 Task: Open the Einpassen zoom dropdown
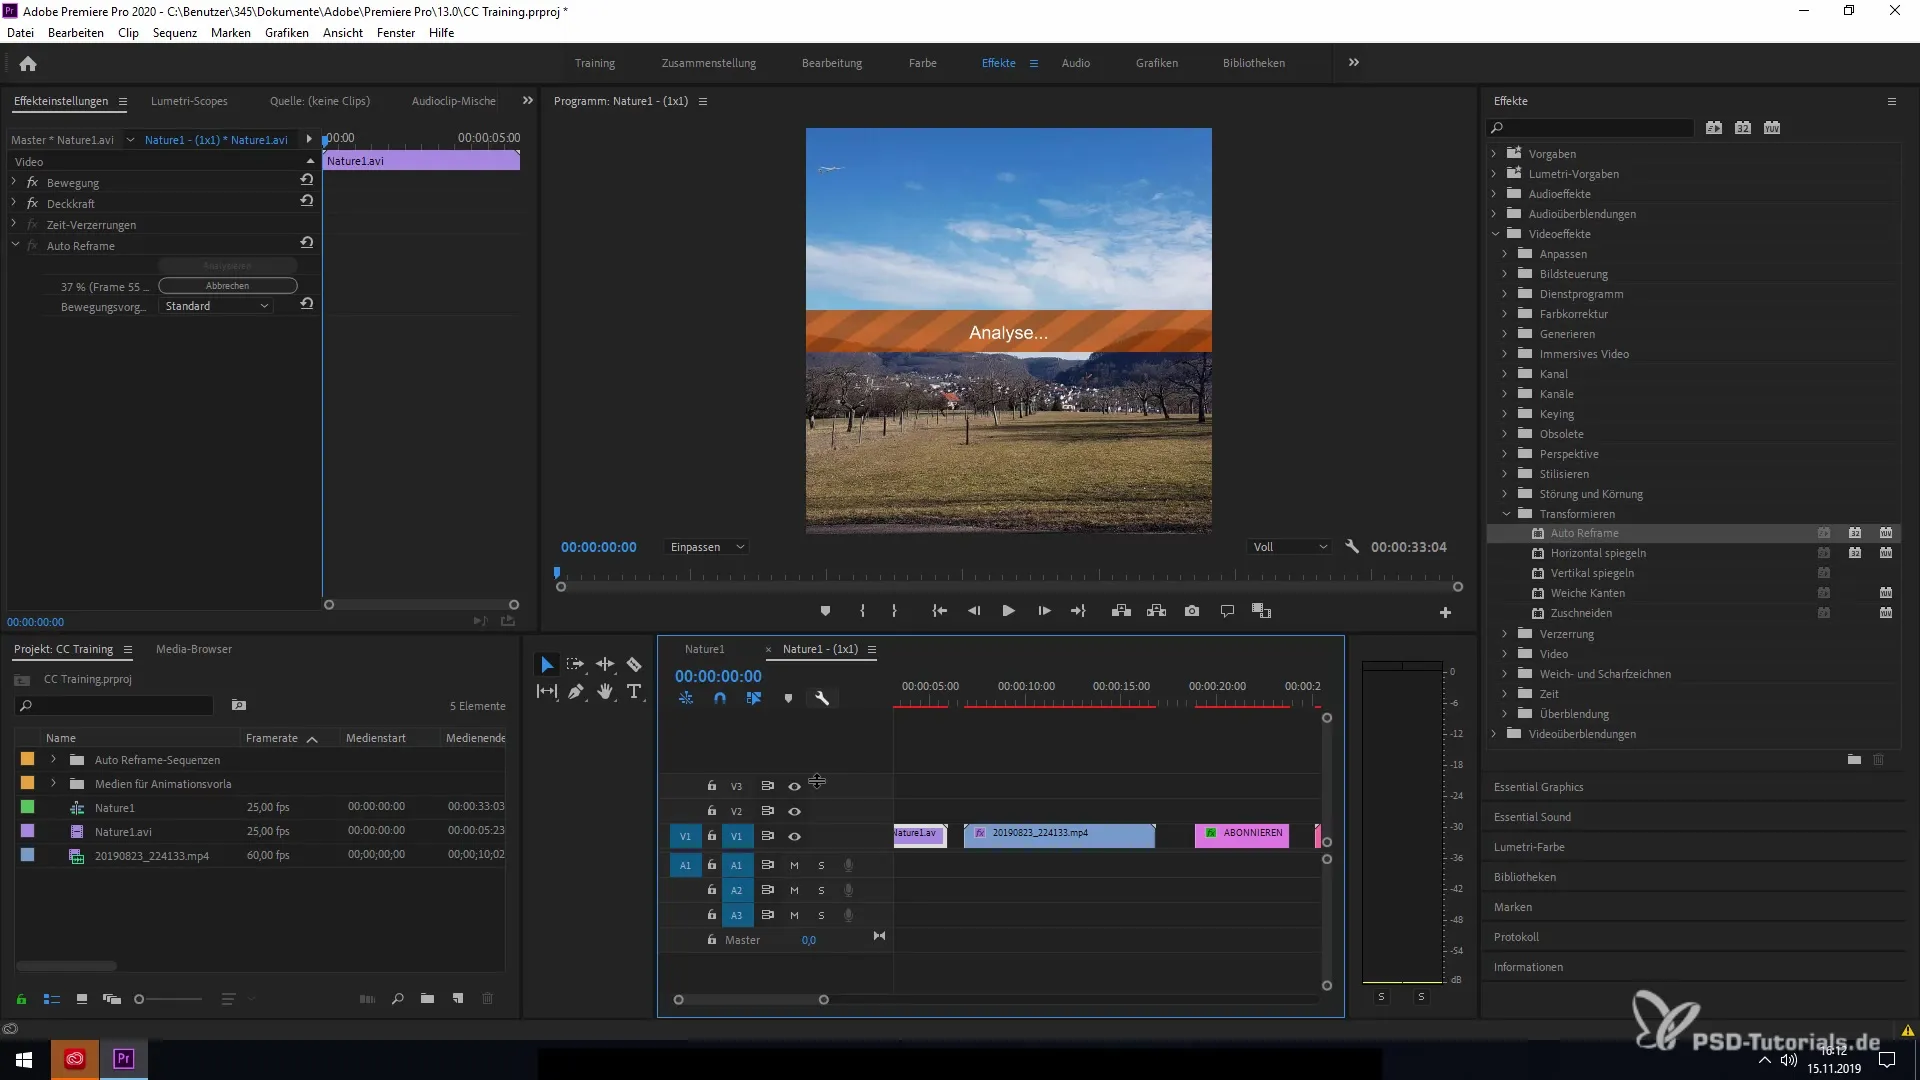point(706,547)
